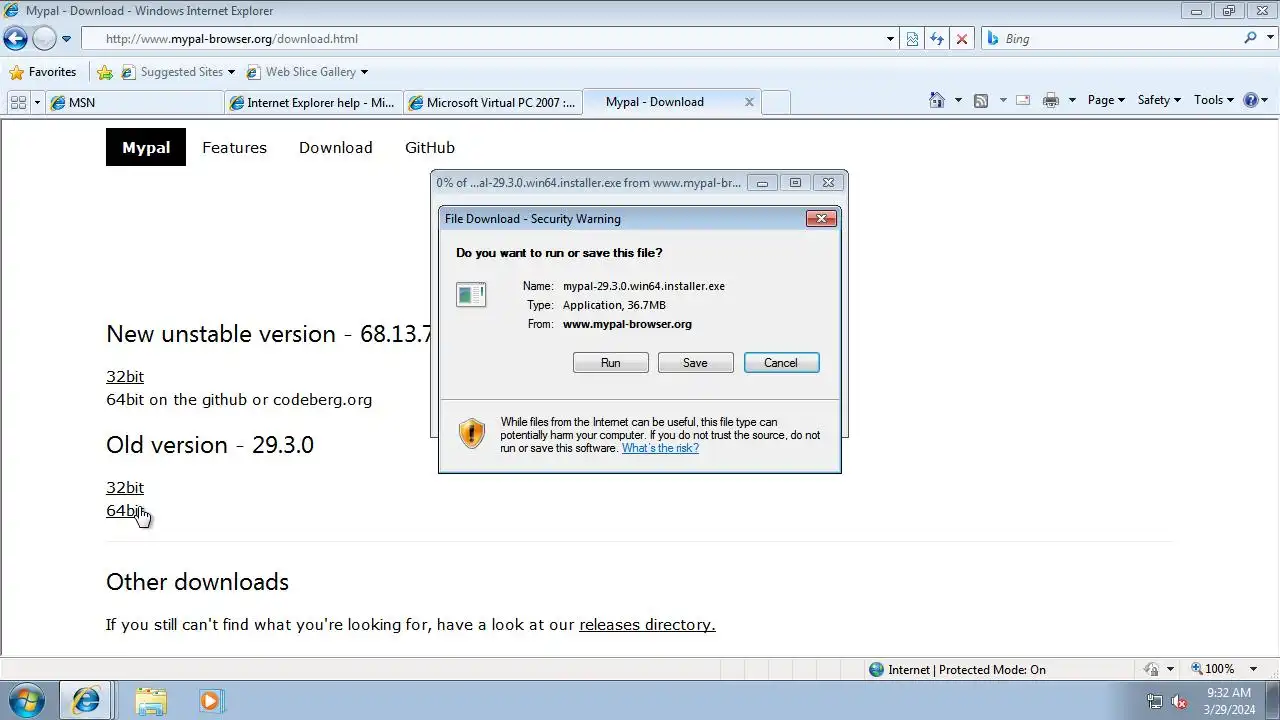Screen dimensions: 1280x720
Task: Switch to Internet Explorer help tab
Action: click(x=314, y=102)
